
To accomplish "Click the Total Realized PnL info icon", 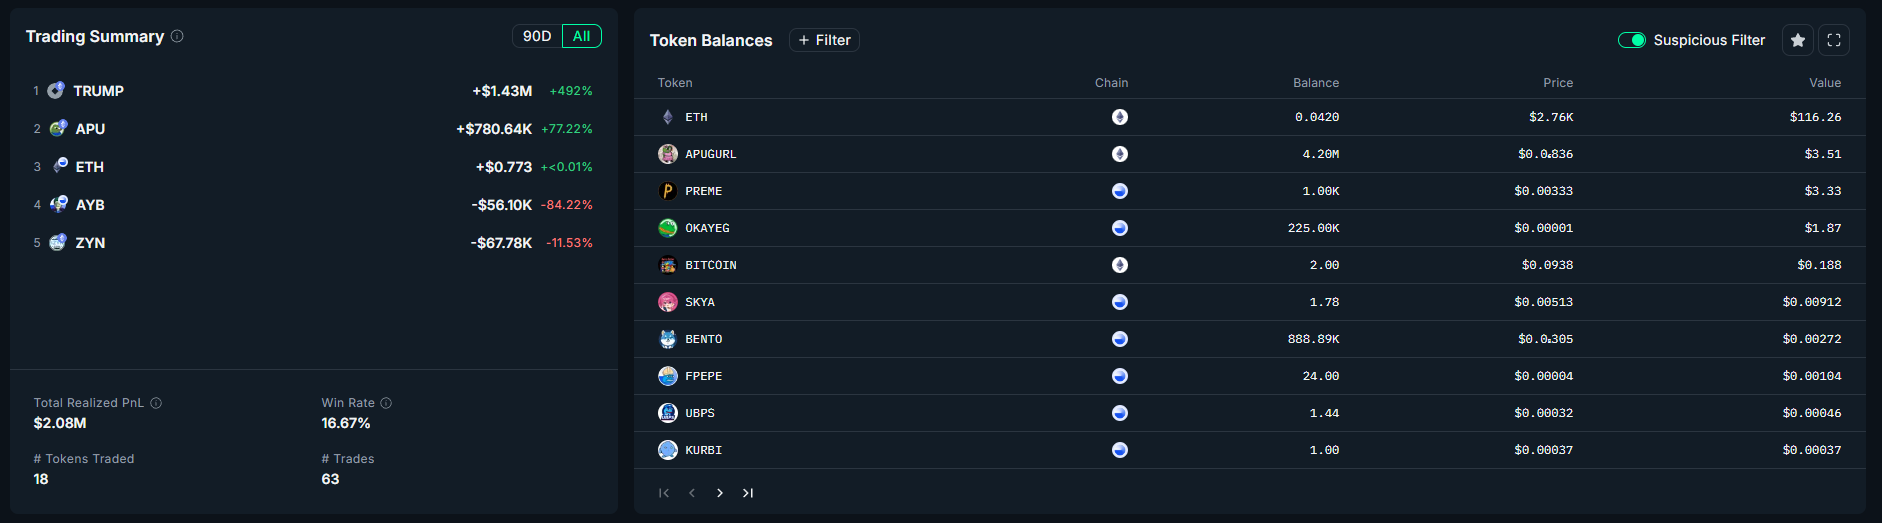I will 156,403.
